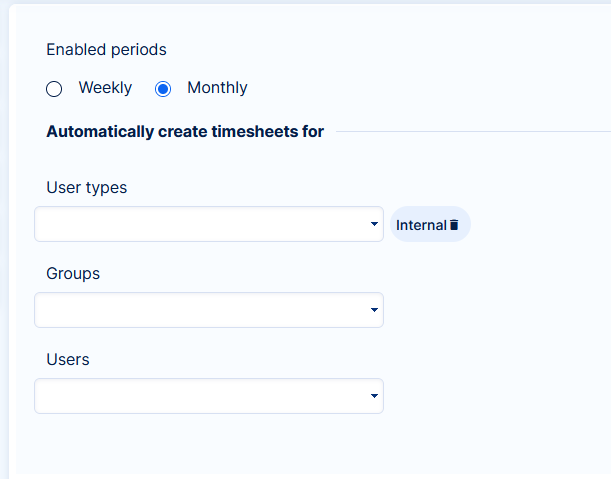Viewport: 611px width, 479px height.
Task: Click the Monthly period label
Action: click(217, 88)
